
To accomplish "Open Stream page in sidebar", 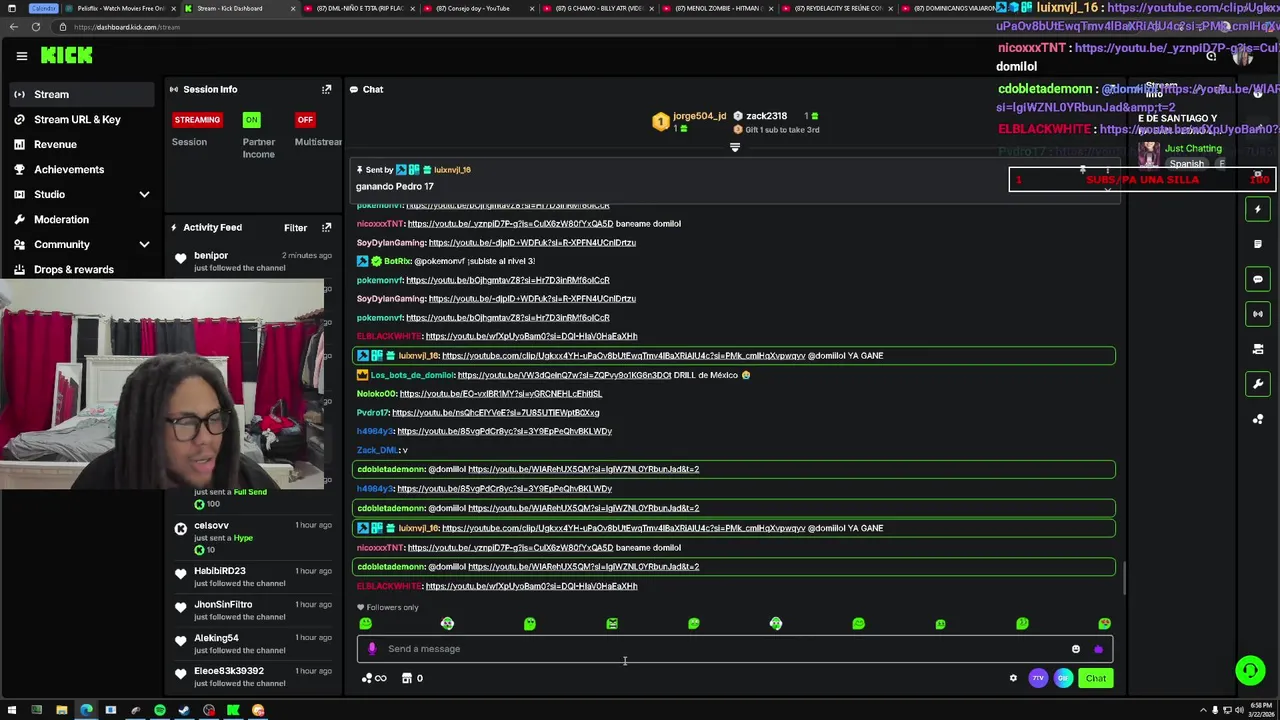I will click(x=80, y=94).
